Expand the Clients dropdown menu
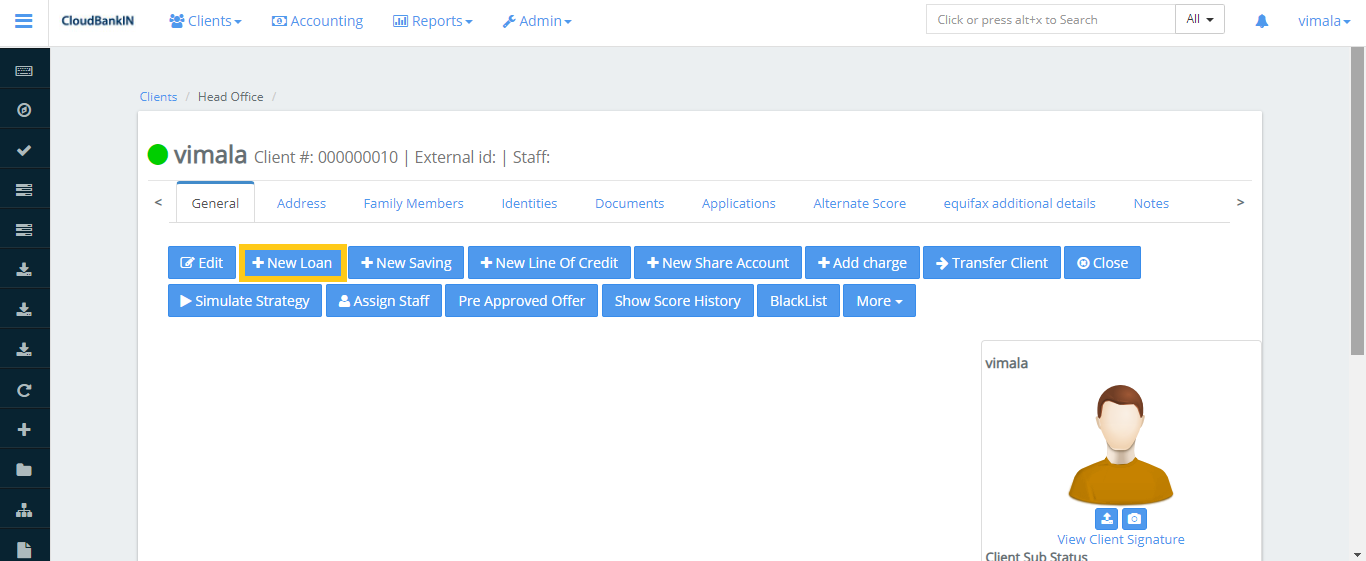The width and height of the screenshot is (1366, 561). [x=205, y=21]
